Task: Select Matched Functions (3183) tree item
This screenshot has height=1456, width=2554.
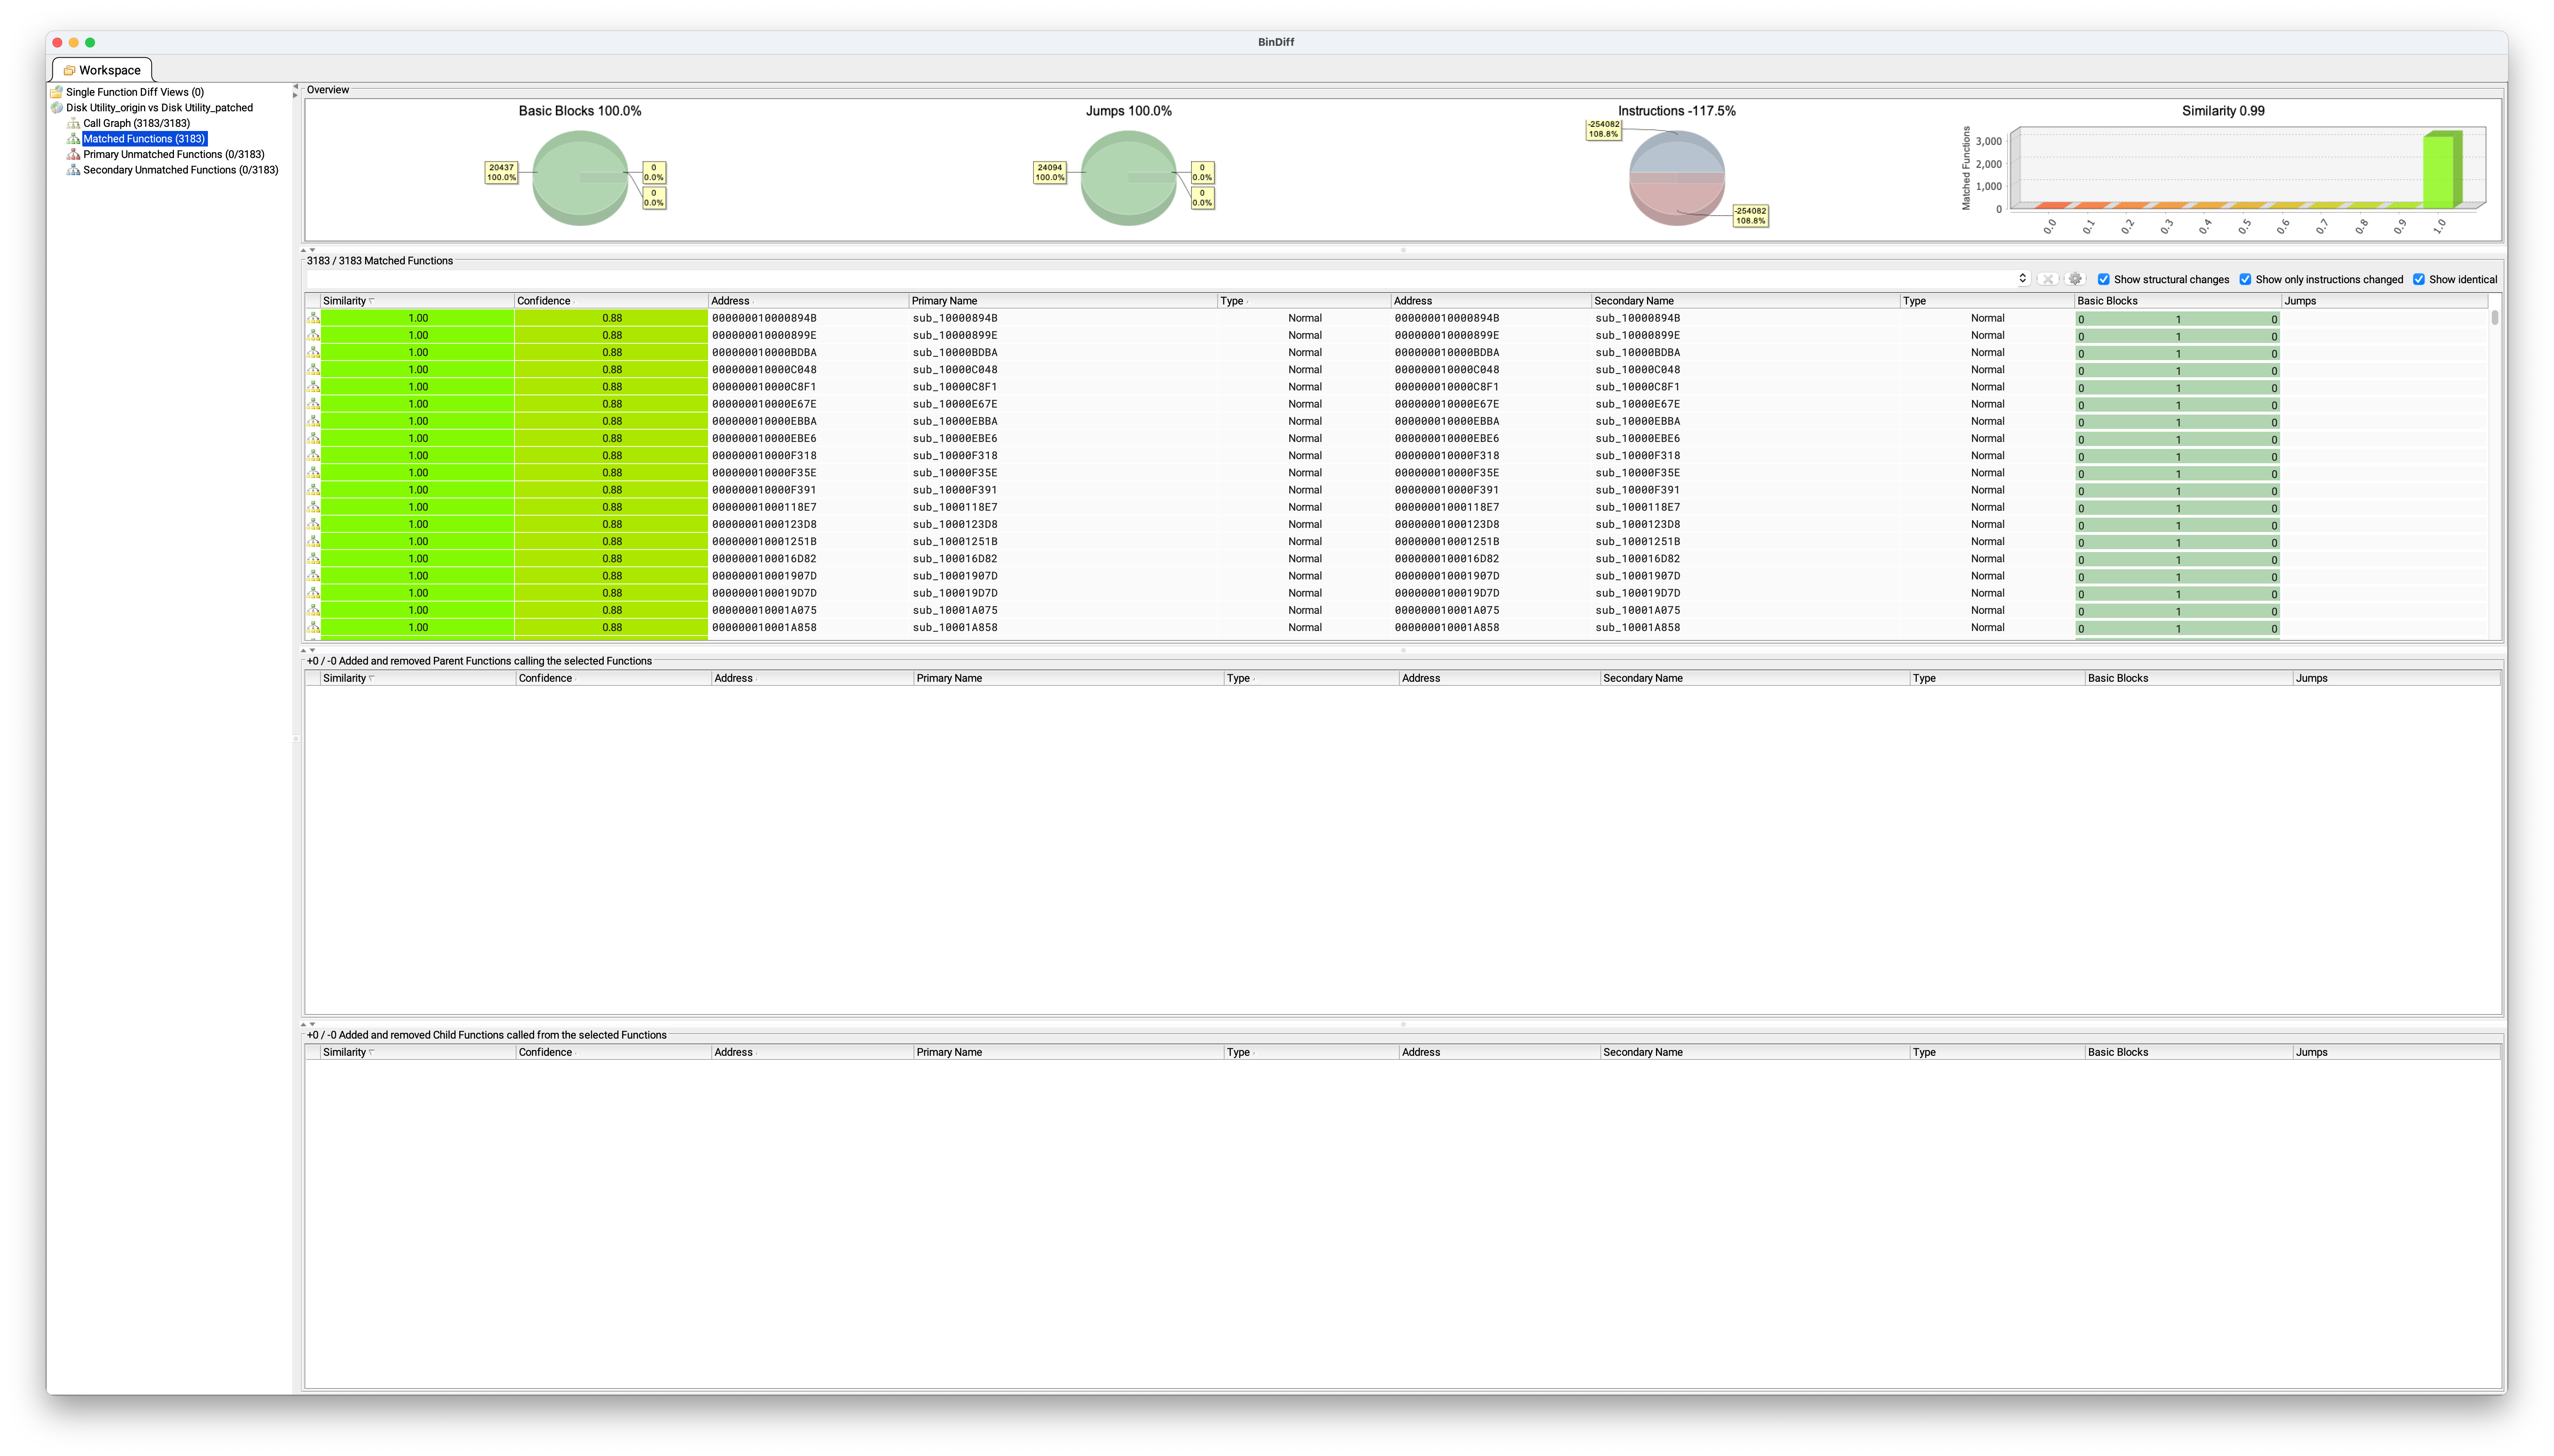Action: (144, 139)
